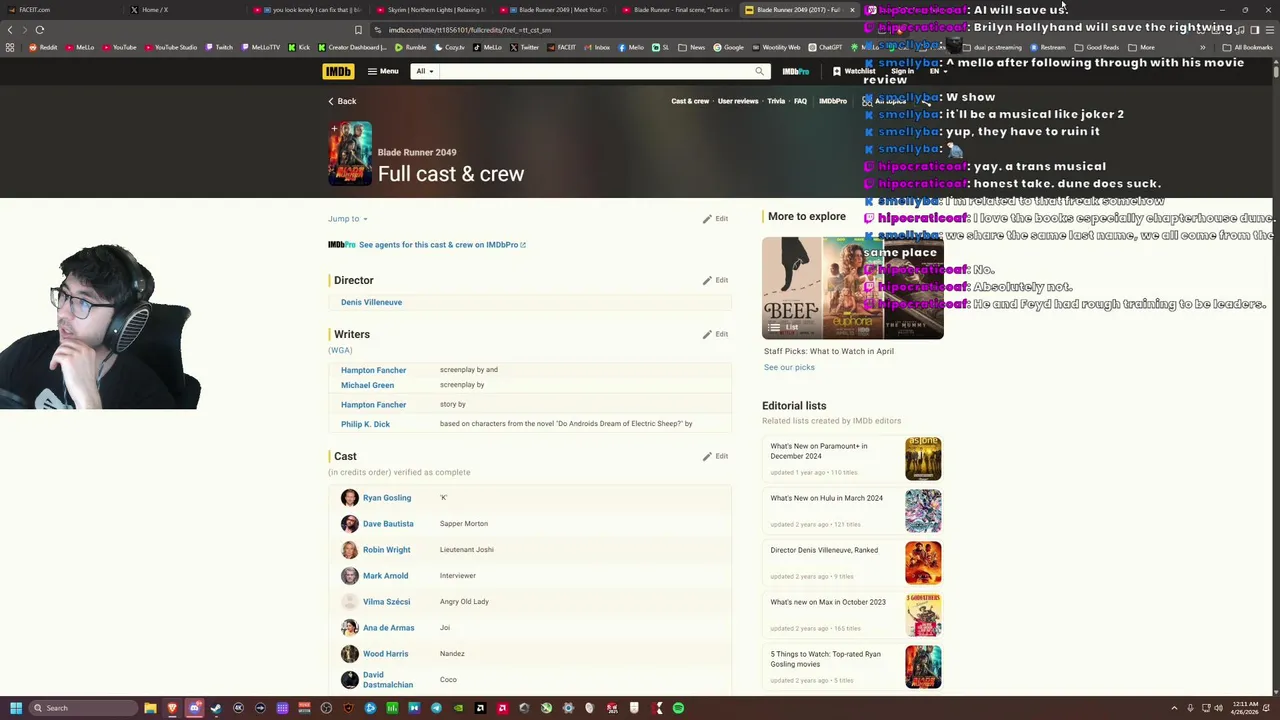Open Michael Green's page
The width and height of the screenshot is (1280, 720).
[367, 385]
